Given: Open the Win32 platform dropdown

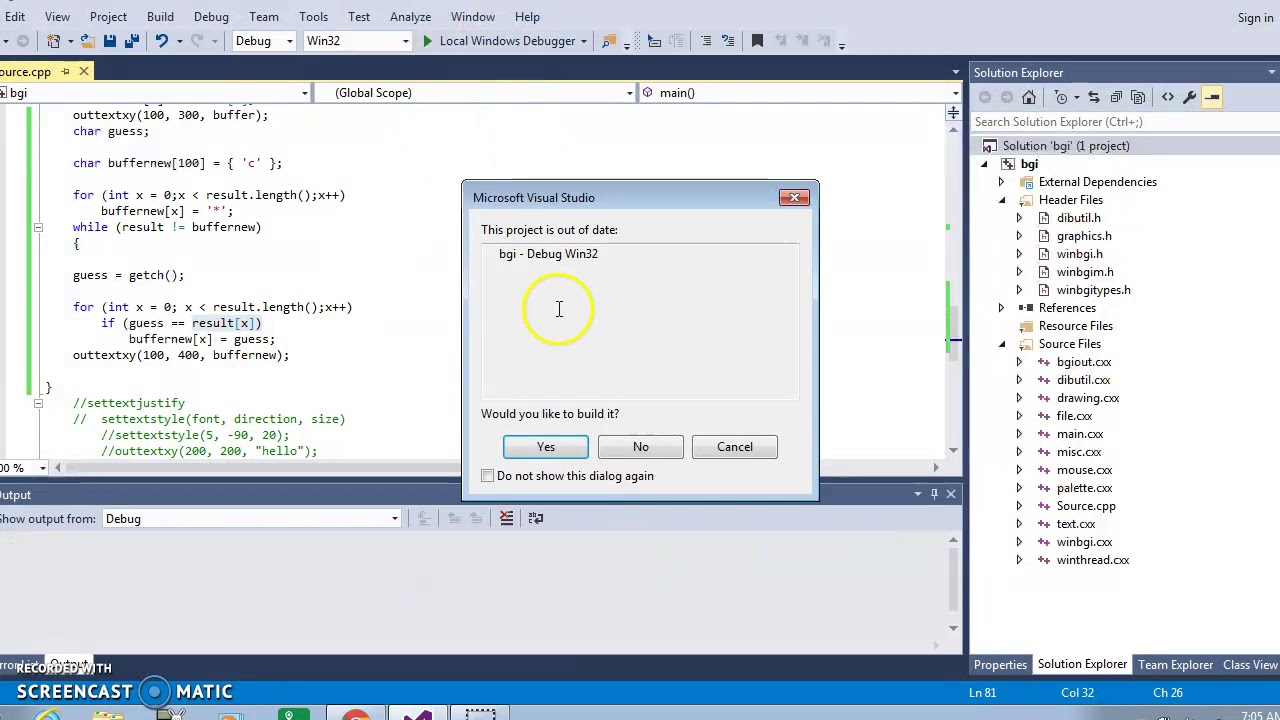Looking at the screenshot, I should click(357, 41).
